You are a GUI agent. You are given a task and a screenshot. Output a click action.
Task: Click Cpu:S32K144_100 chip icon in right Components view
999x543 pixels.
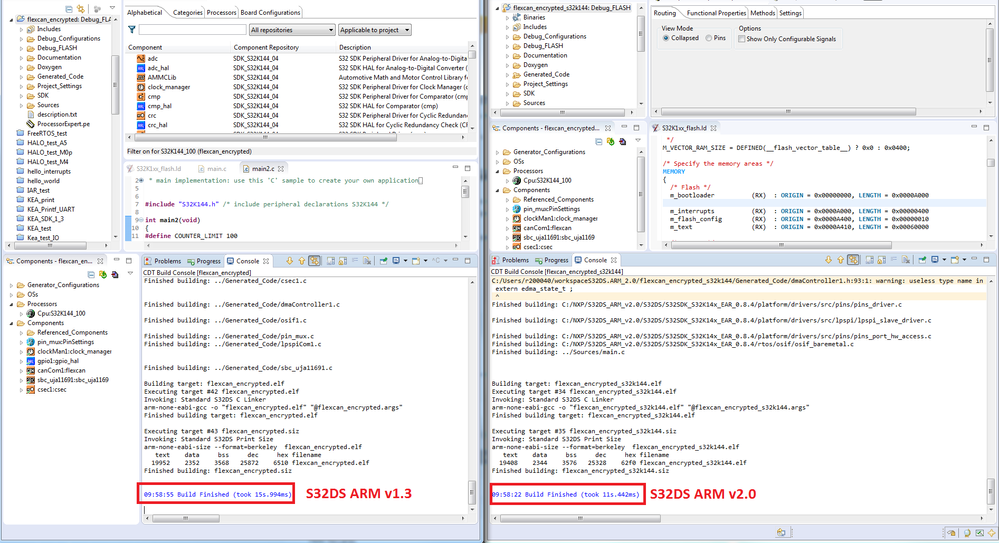[517, 180]
